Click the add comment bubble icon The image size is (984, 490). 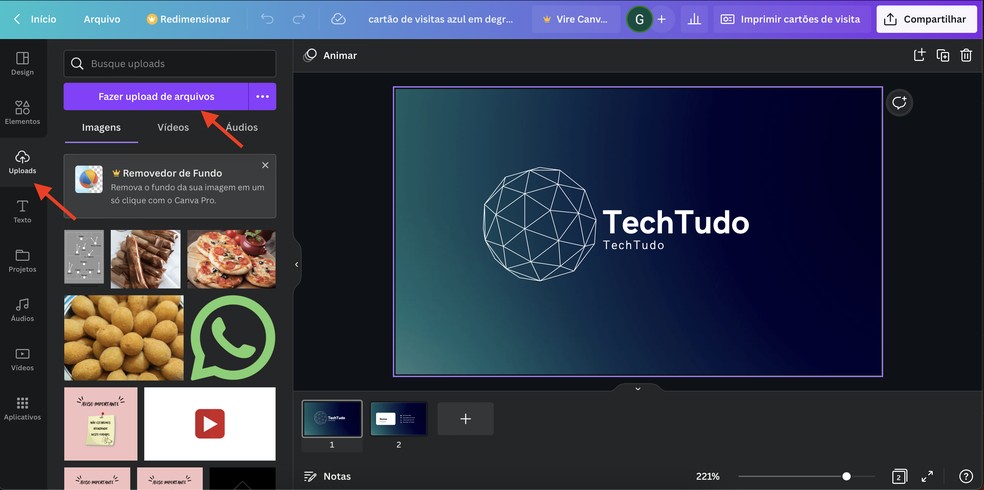(899, 102)
